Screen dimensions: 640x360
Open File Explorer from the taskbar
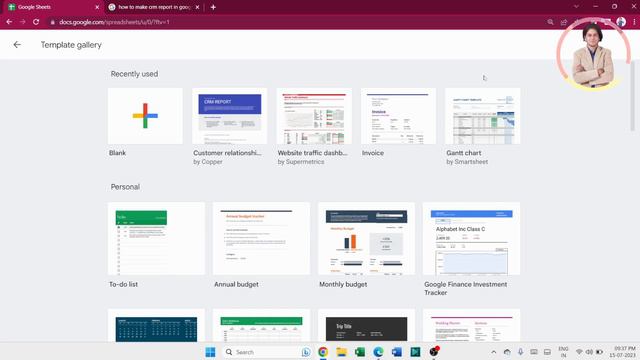coord(341,352)
